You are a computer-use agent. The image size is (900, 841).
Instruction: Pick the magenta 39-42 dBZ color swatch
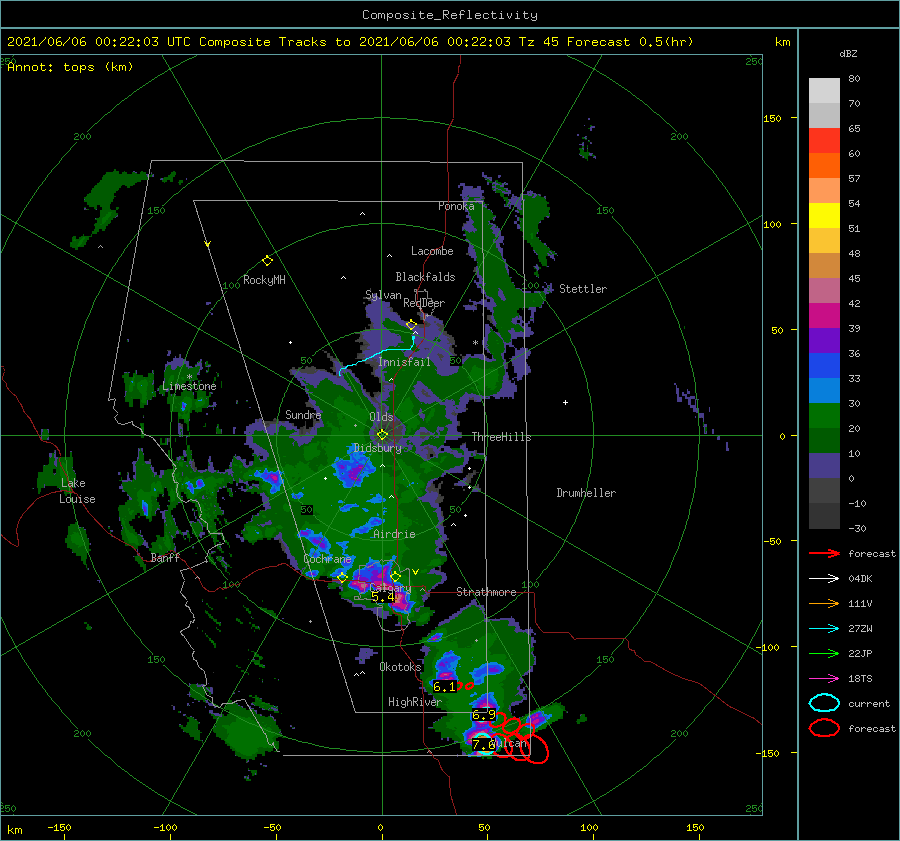pos(824,316)
